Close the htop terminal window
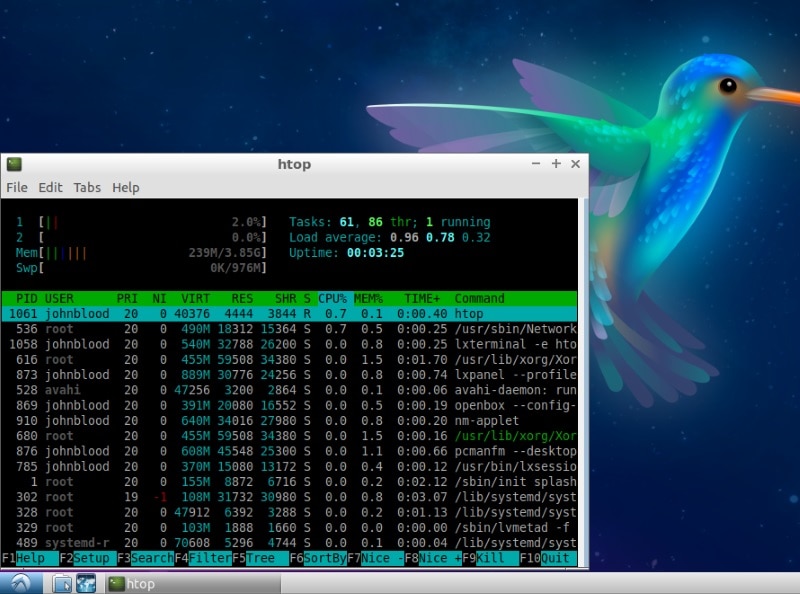The image size is (800, 594). [x=576, y=164]
